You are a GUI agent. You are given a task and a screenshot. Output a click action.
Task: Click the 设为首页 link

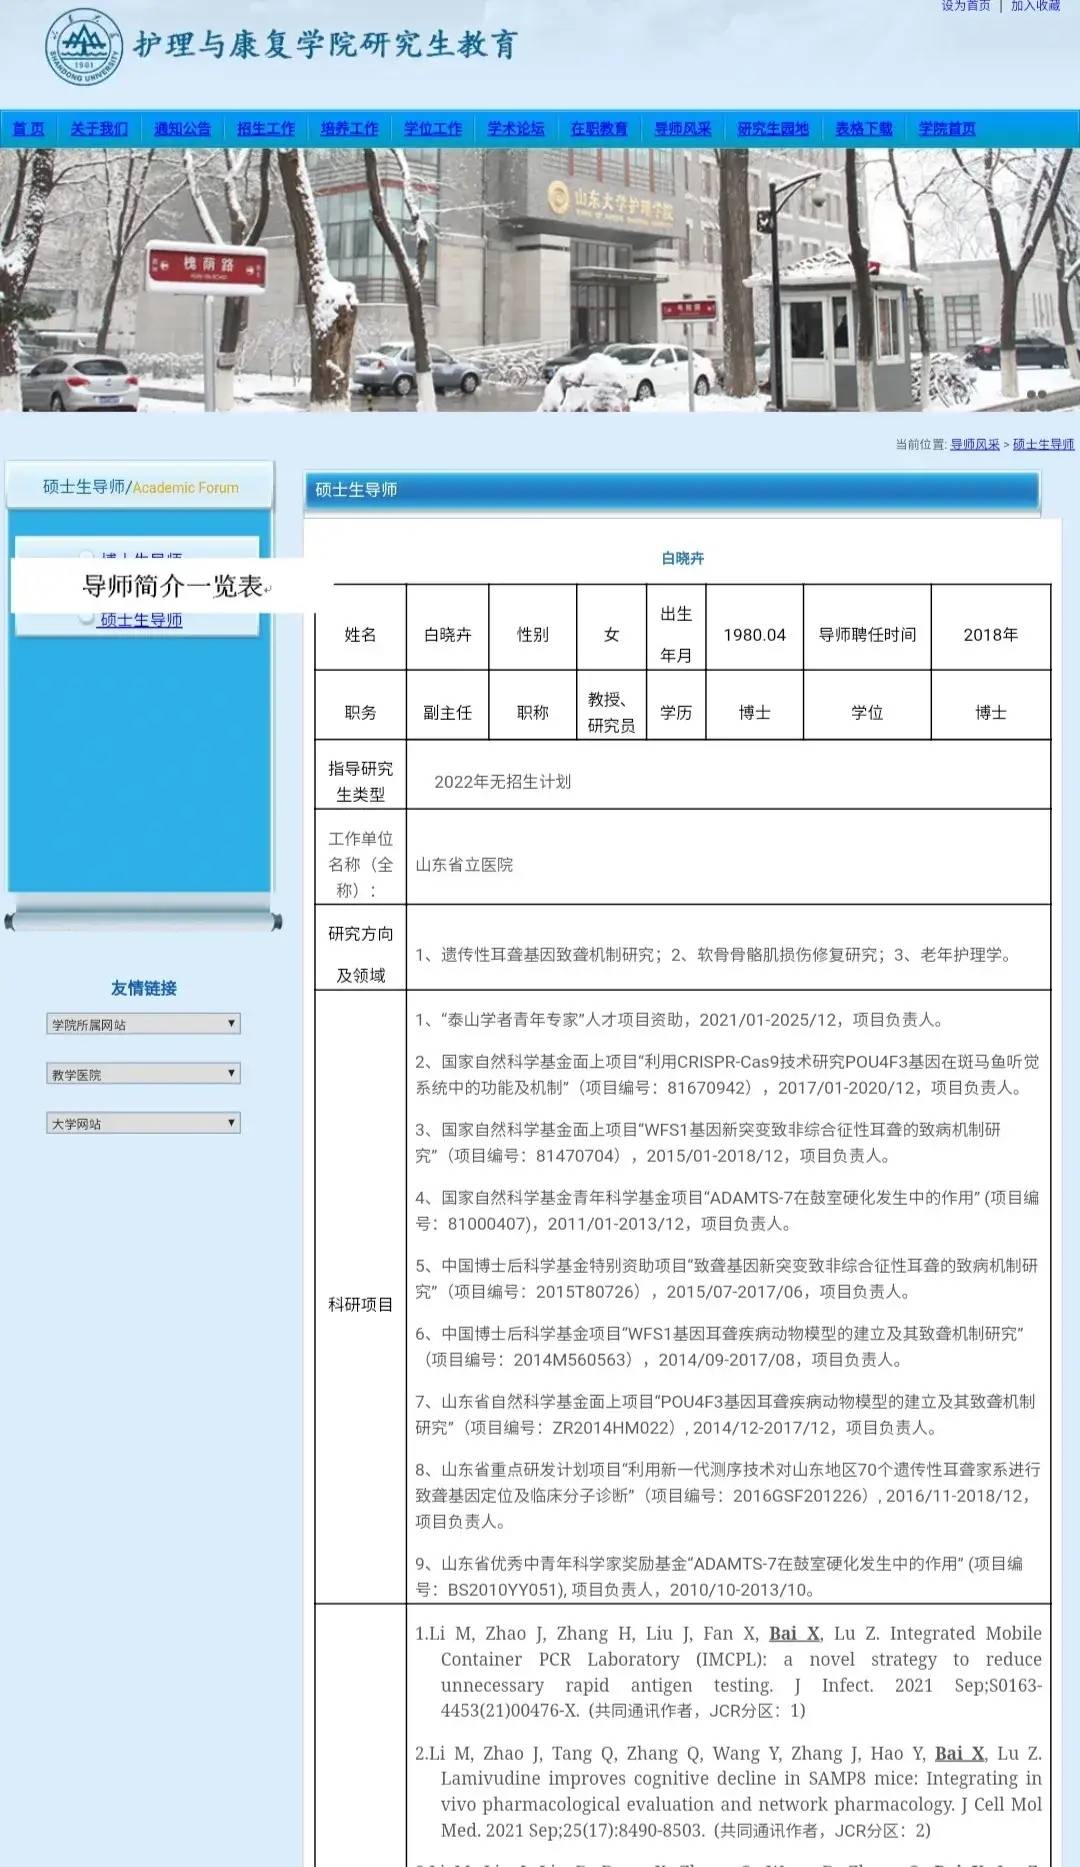point(966,6)
